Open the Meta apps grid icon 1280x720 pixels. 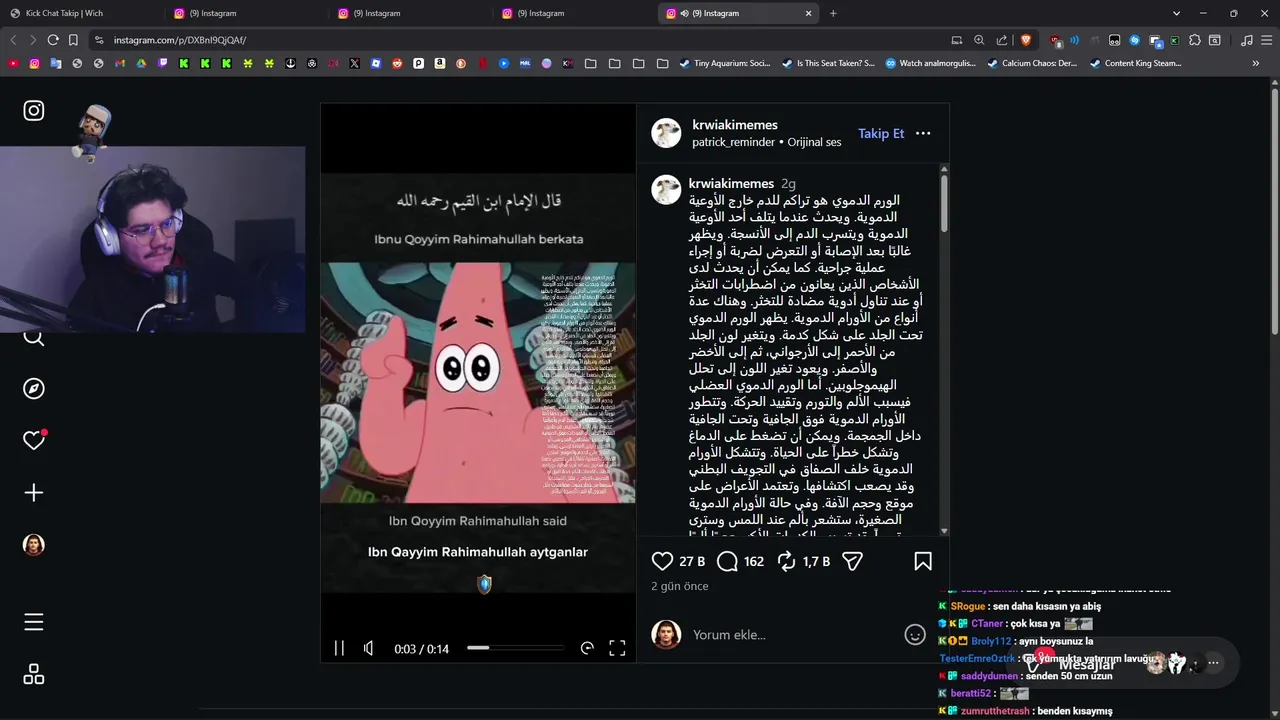34,674
